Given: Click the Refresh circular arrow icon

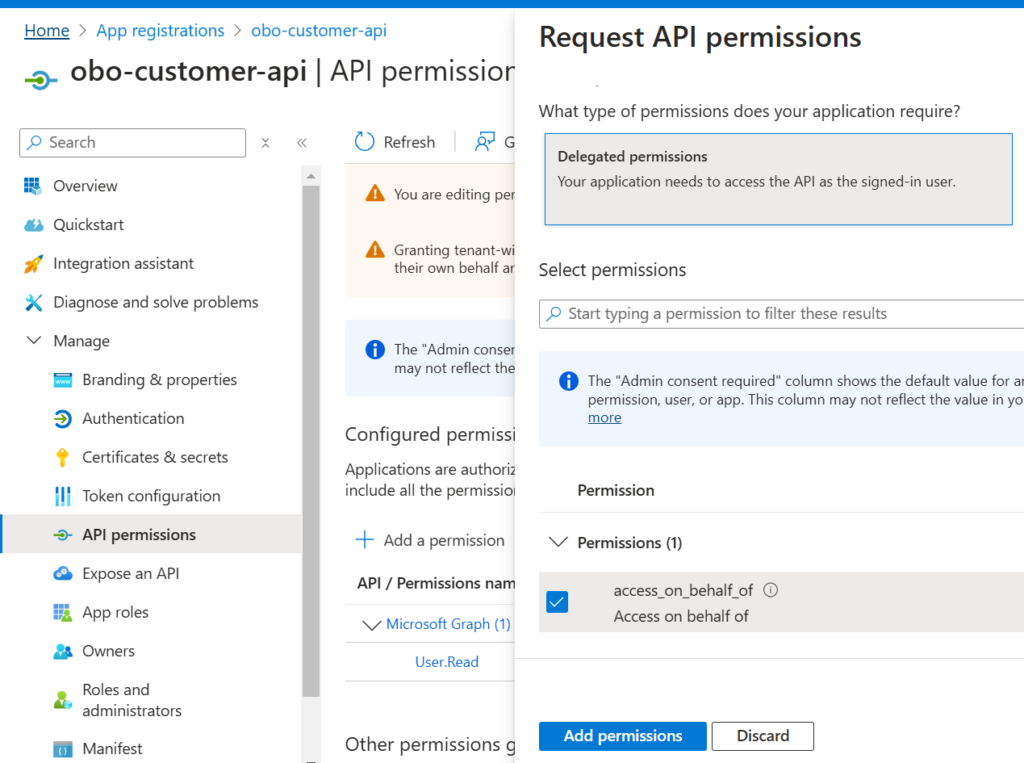Looking at the screenshot, I should pos(364,142).
